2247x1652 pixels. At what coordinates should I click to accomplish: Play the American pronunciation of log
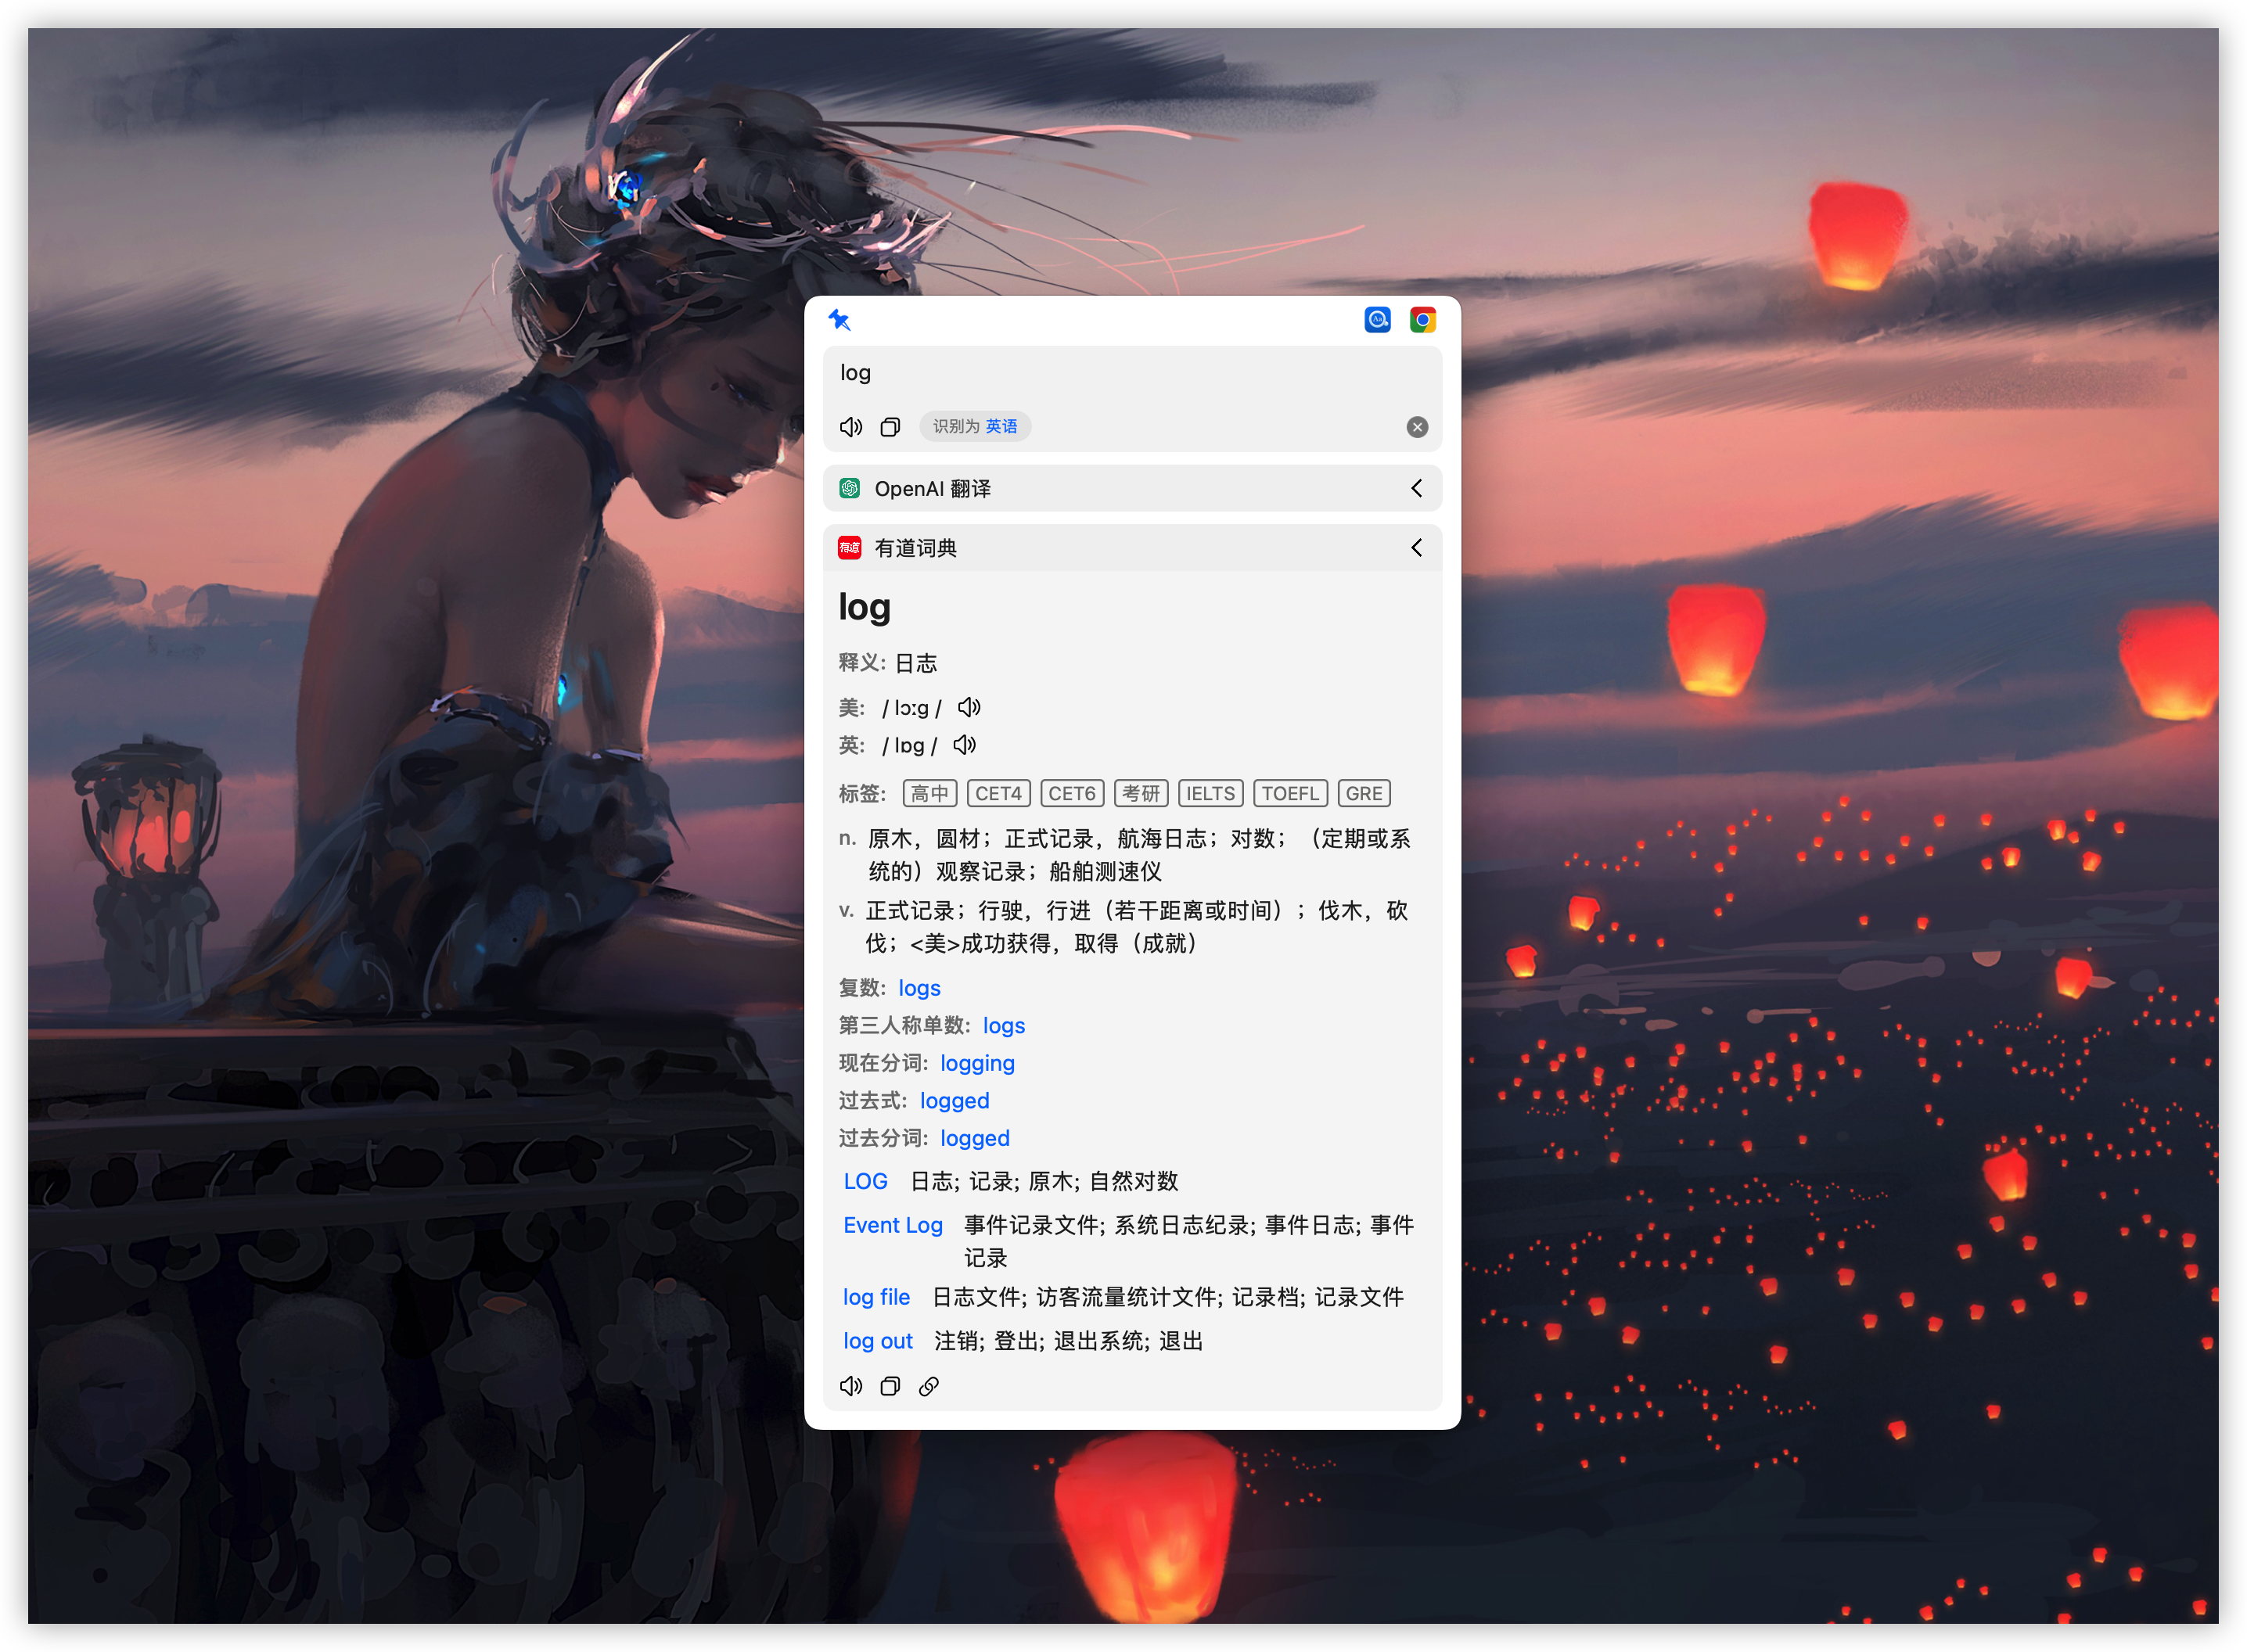tap(967, 707)
